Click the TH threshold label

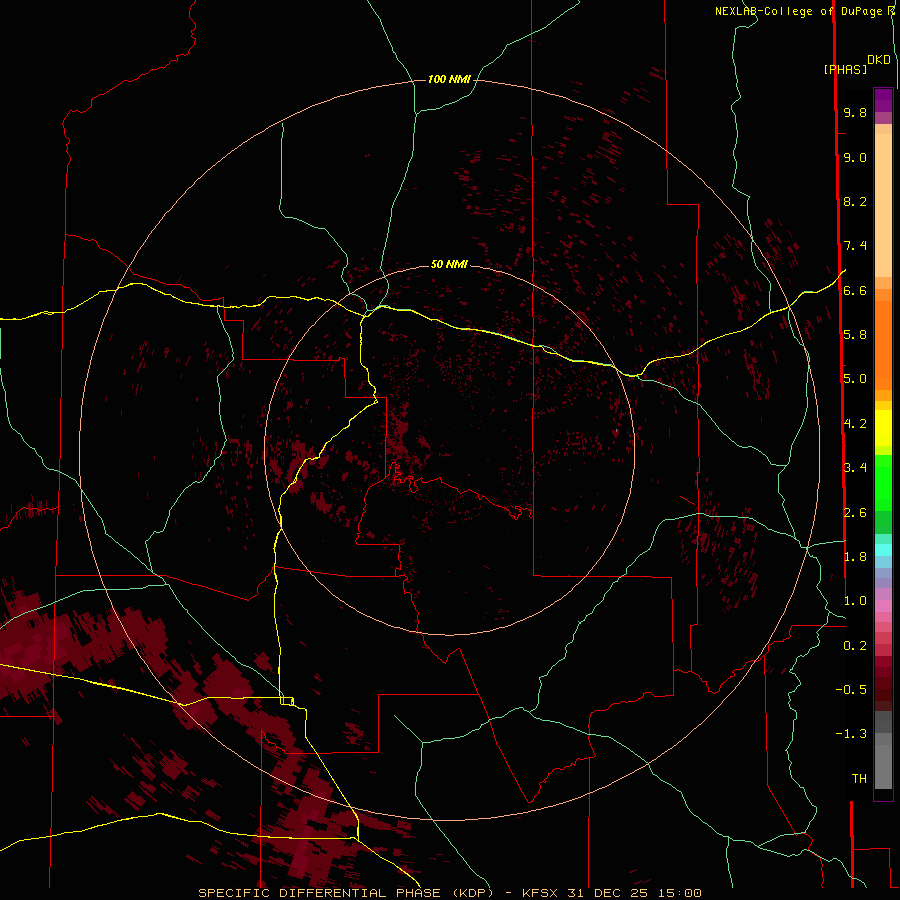pos(859,779)
